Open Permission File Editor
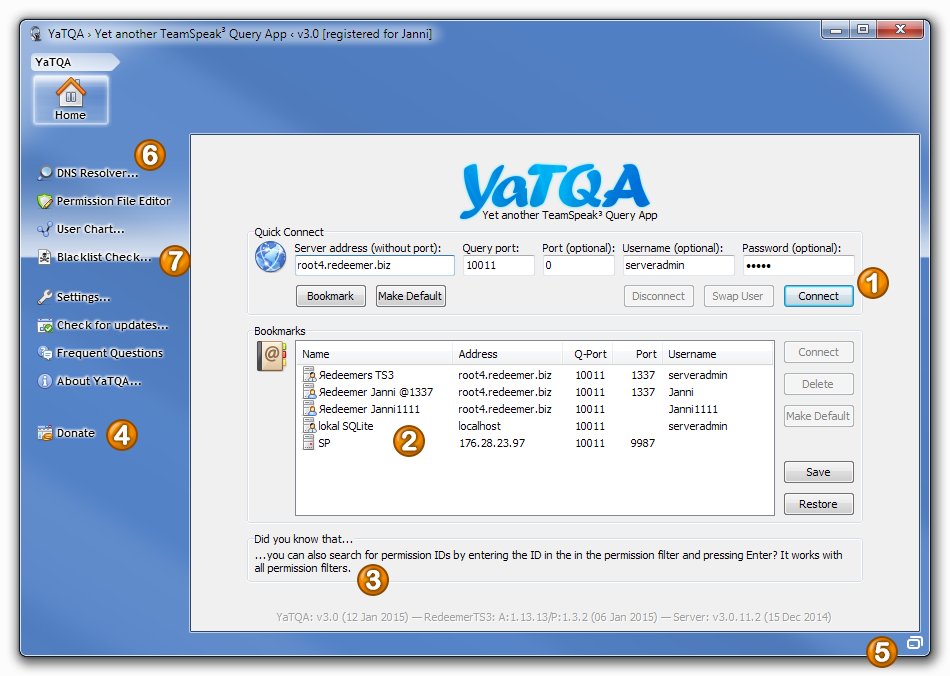Viewport: 950px width, 676px height. click(x=113, y=201)
